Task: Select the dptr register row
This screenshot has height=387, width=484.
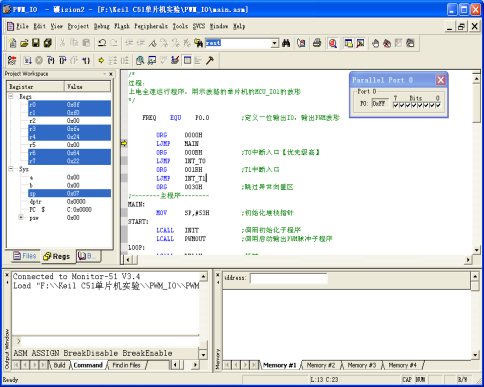Action: click(69, 201)
